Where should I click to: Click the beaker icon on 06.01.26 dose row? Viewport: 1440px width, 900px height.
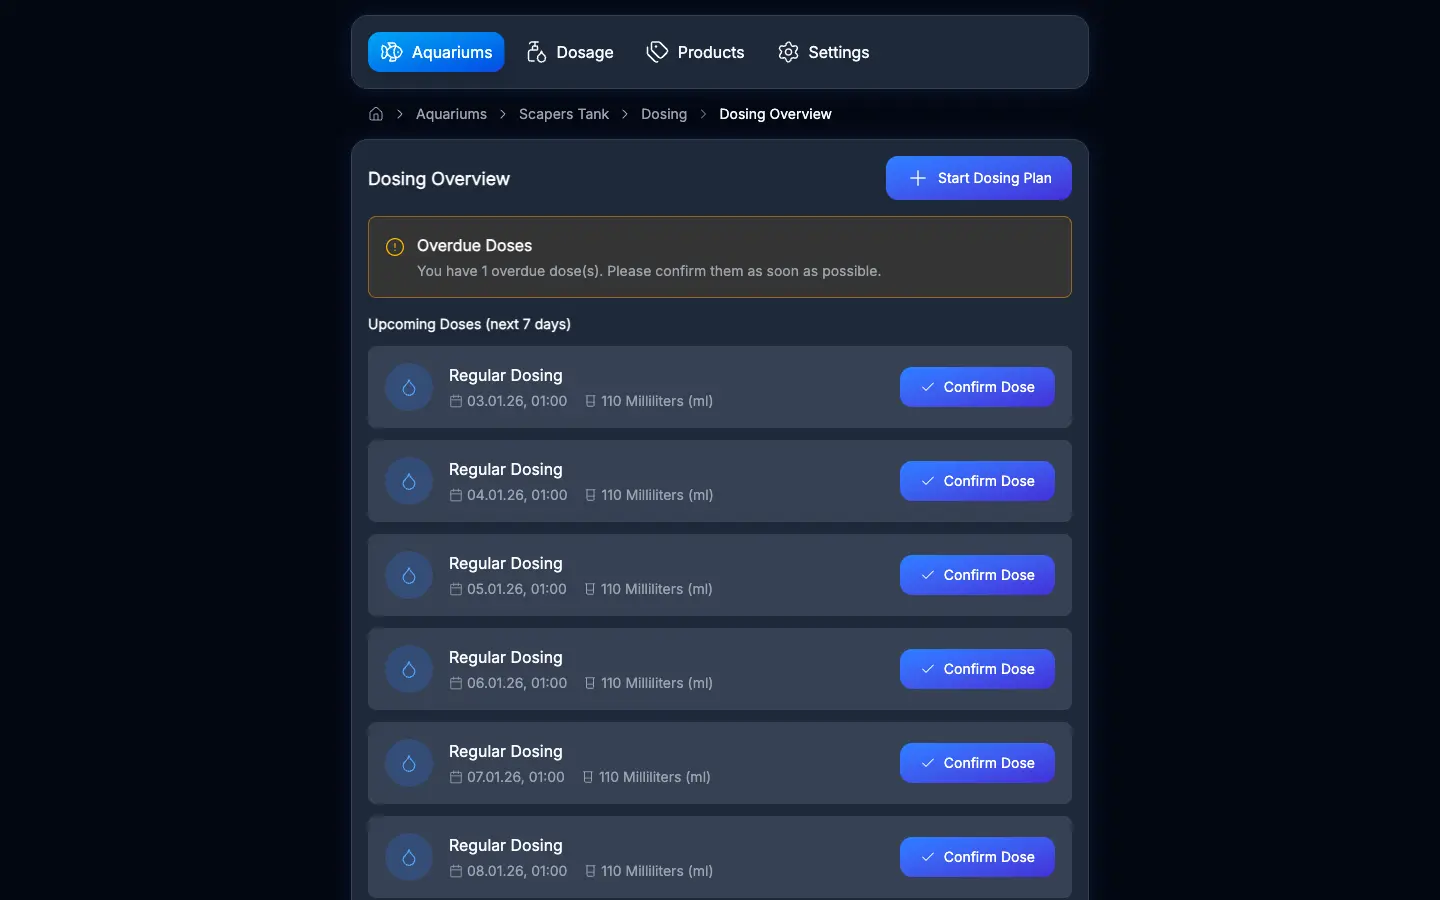[x=590, y=683]
